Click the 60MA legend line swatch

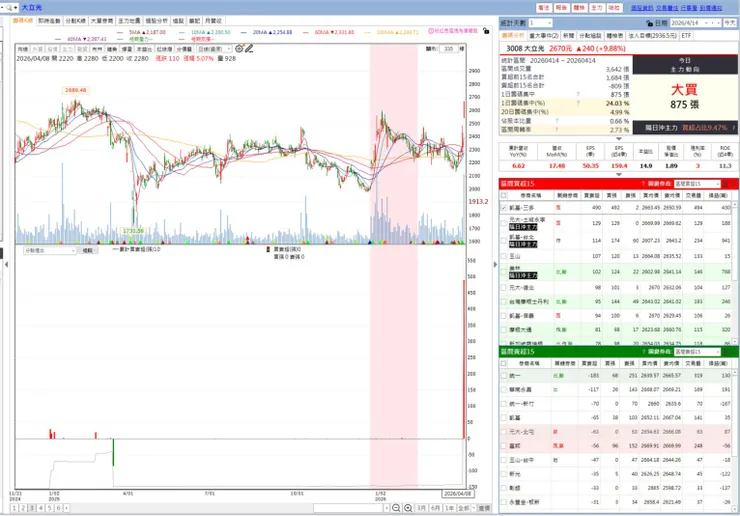[306, 33]
